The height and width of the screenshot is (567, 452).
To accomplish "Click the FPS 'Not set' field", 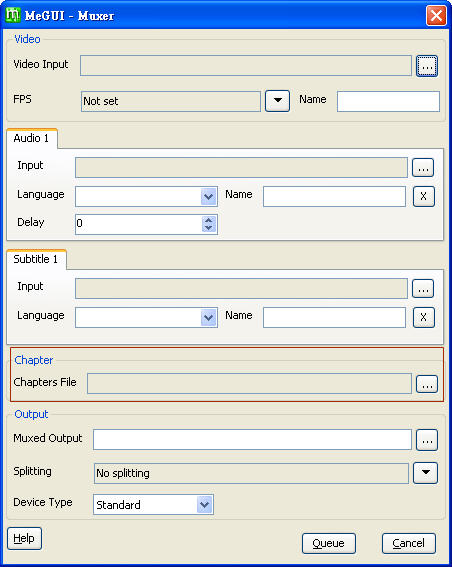I will click(x=171, y=101).
